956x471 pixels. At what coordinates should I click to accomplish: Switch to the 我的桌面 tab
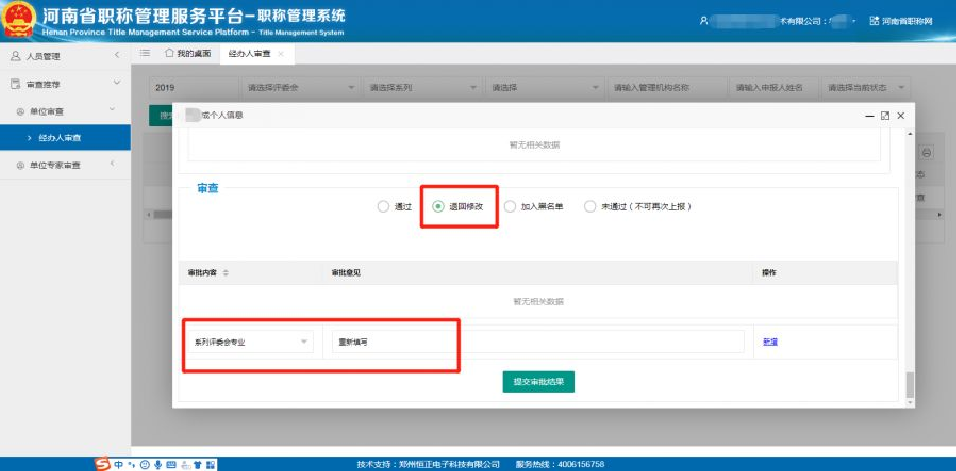point(188,54)
